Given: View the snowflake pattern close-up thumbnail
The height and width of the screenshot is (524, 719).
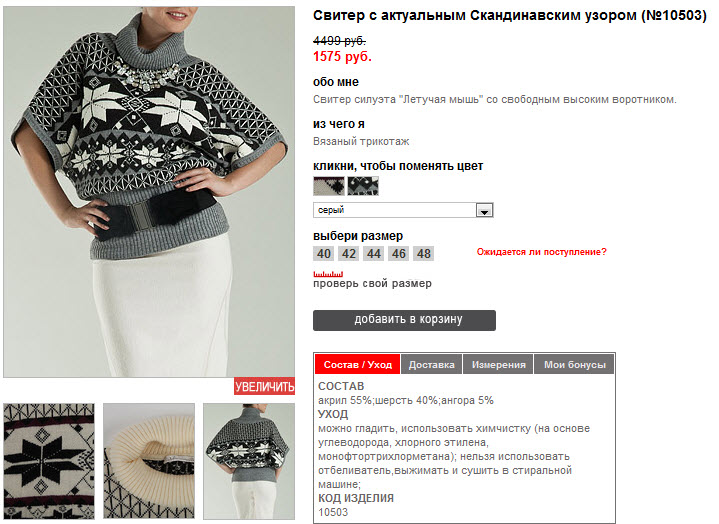Looking at the screenshot, I should tap(49, 461).
